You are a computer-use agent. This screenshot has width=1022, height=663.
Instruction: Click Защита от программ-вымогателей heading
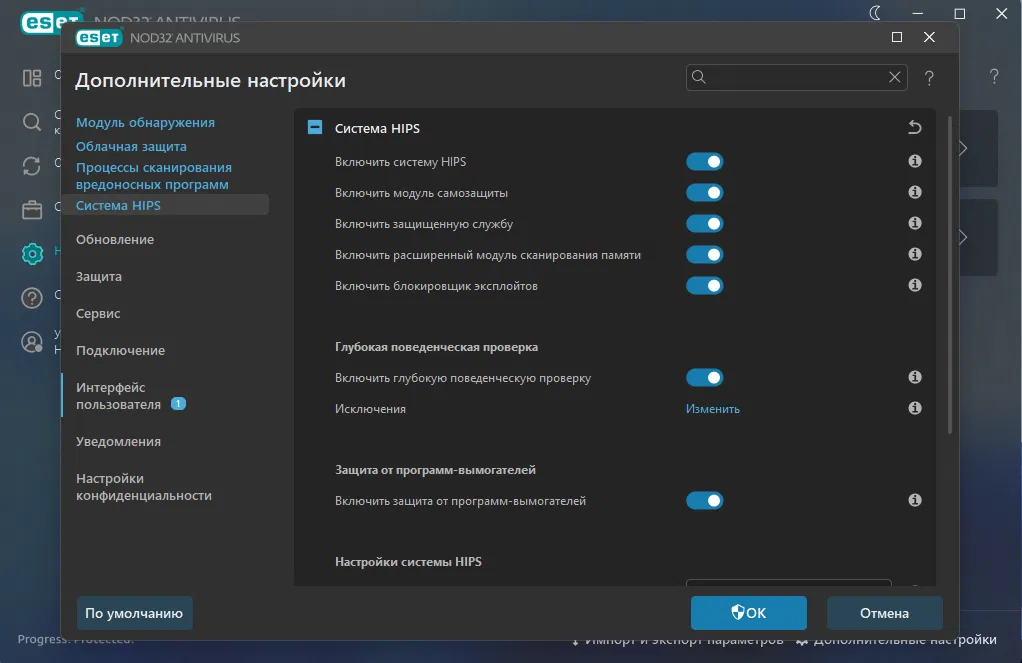coord(435,470)
